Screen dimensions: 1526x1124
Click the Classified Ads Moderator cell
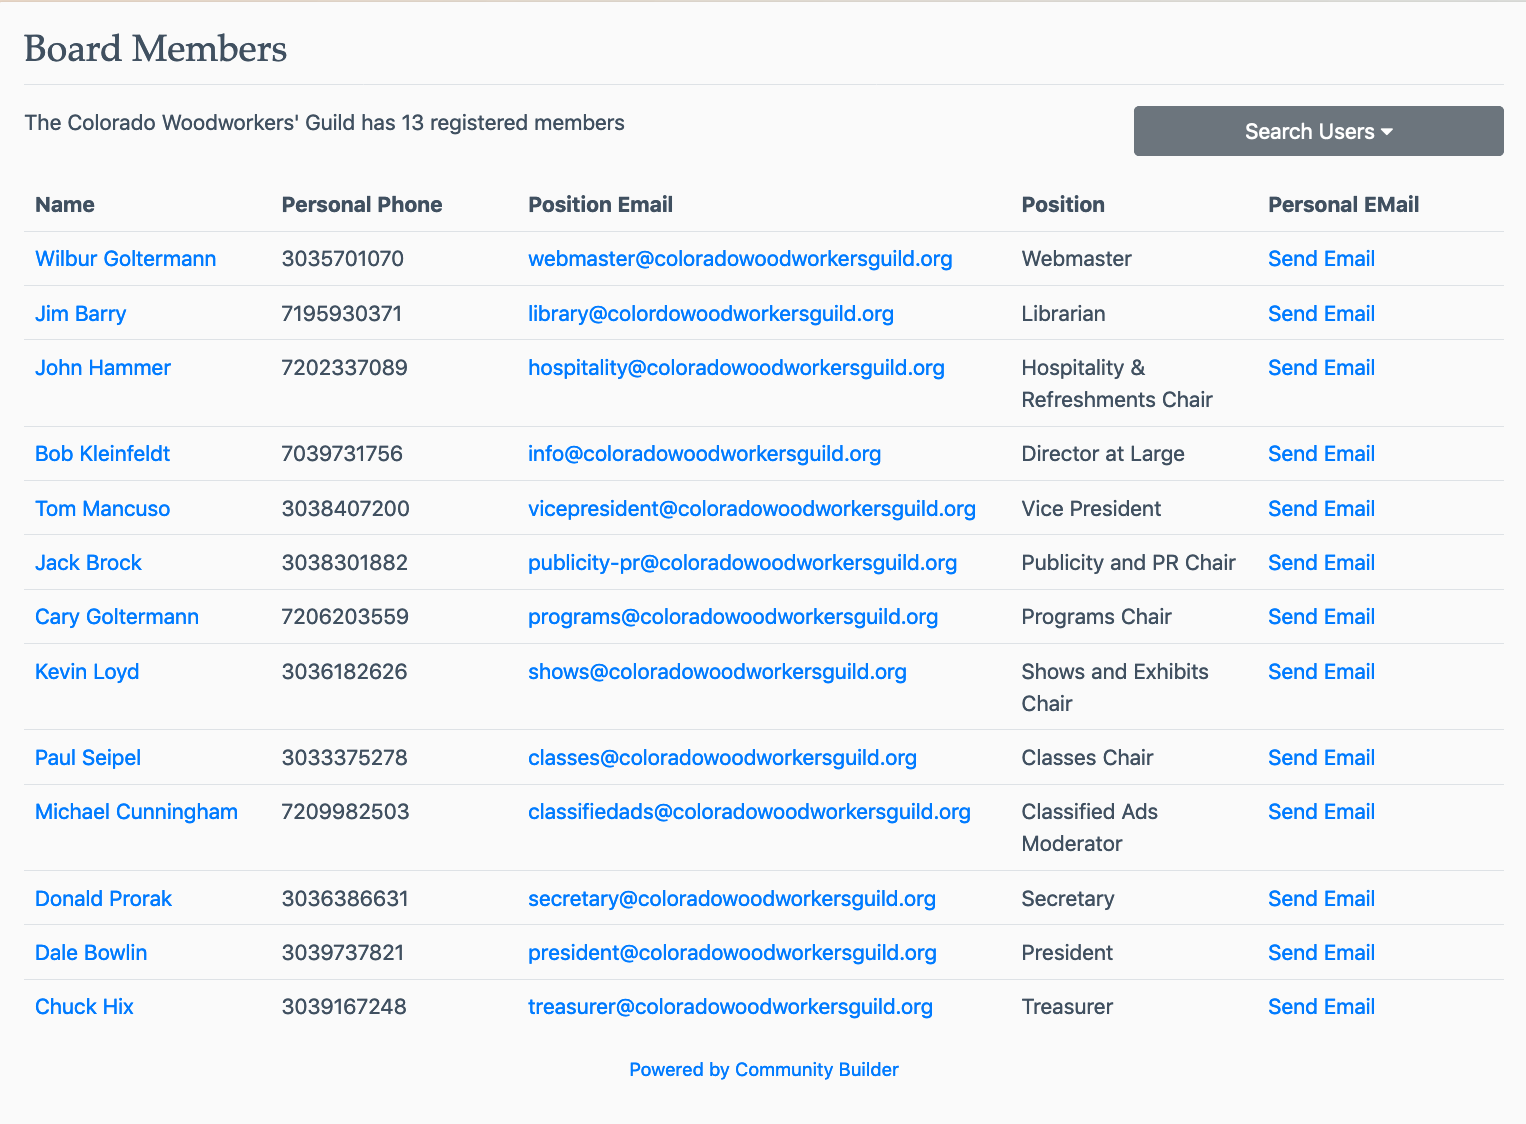1089,828
